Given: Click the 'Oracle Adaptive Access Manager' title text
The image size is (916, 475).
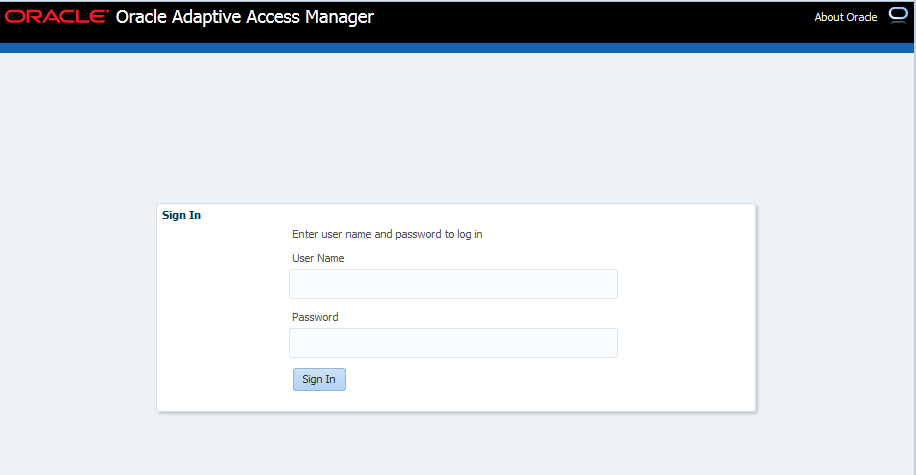Looking at the screenshot, I should point(245,18).
